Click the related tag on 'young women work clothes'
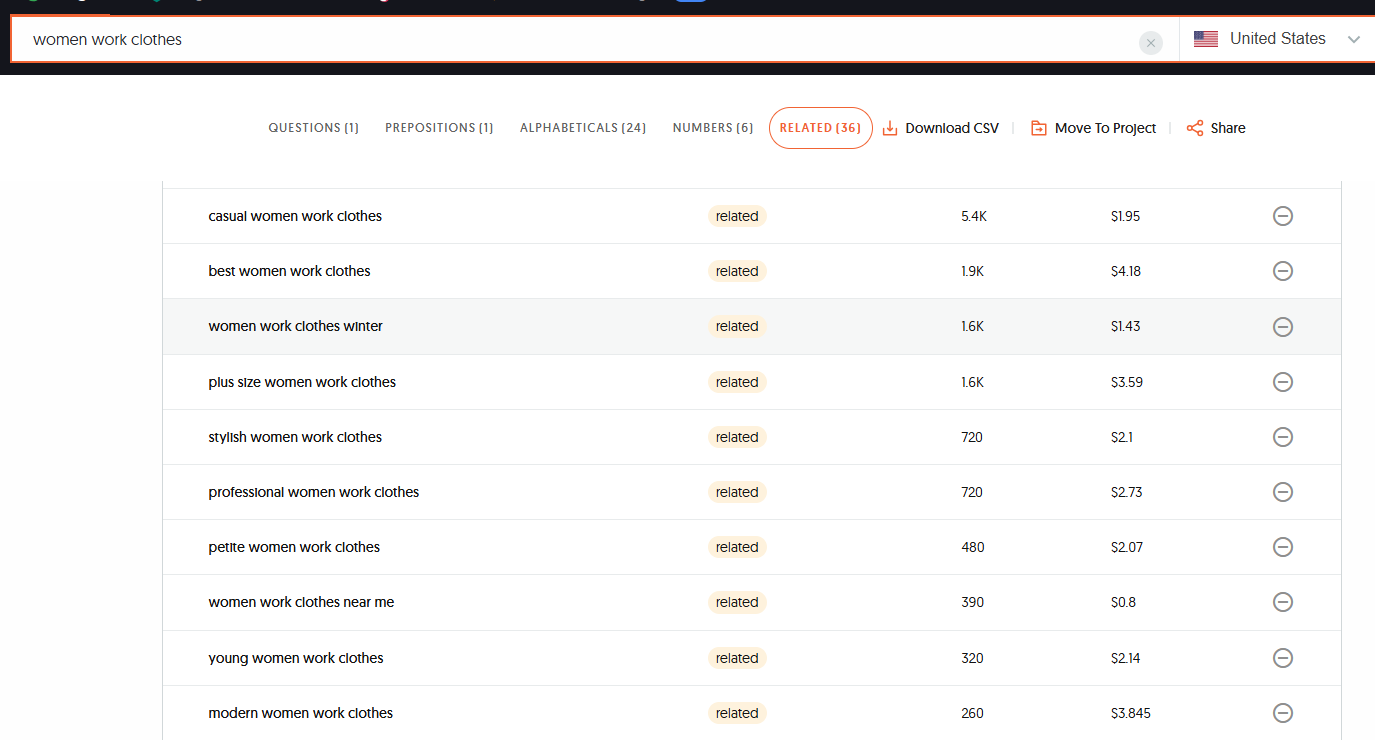The image size is (1375, 740). tap(737, 658)
